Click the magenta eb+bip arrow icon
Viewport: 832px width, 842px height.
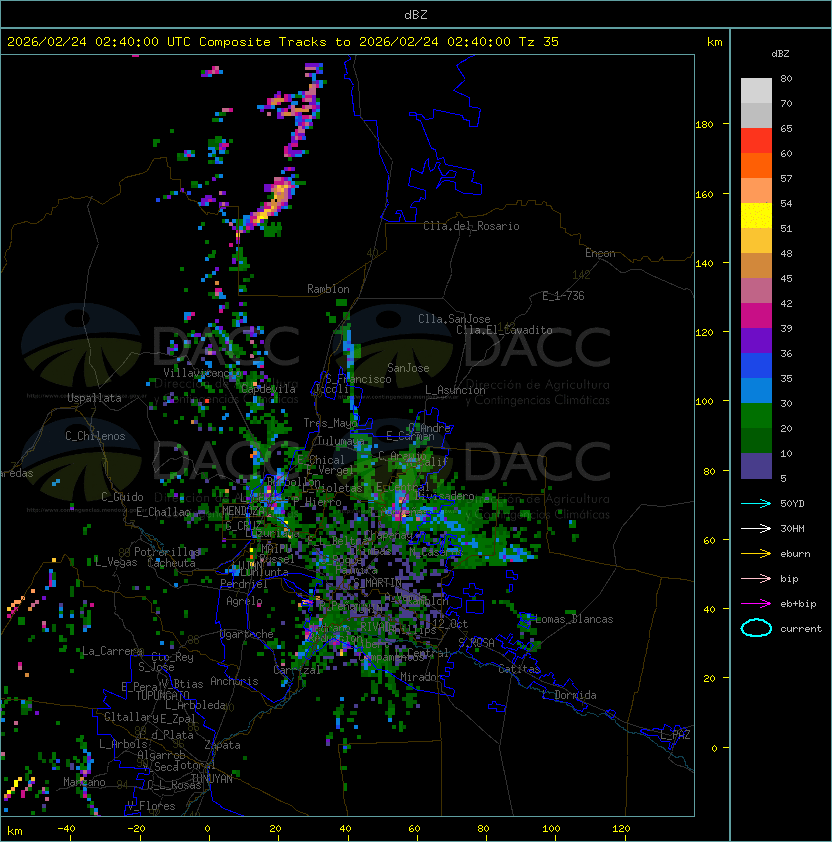coord(756,604)
